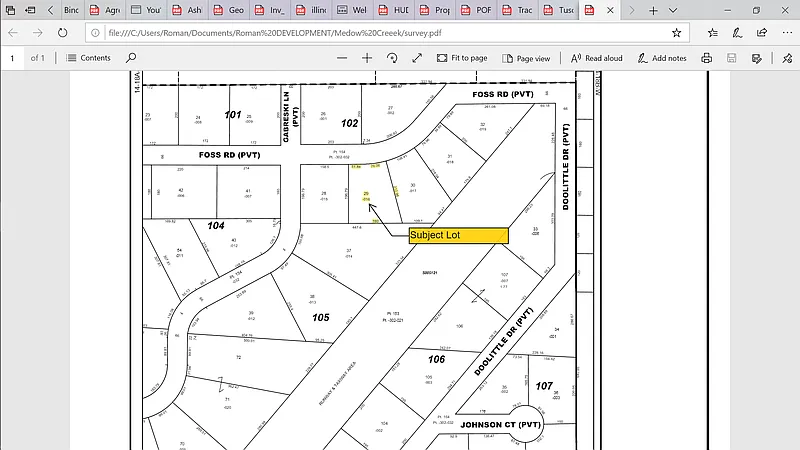
Task: Zoom in using the plus icon
Action: click(x=367, y=58)
